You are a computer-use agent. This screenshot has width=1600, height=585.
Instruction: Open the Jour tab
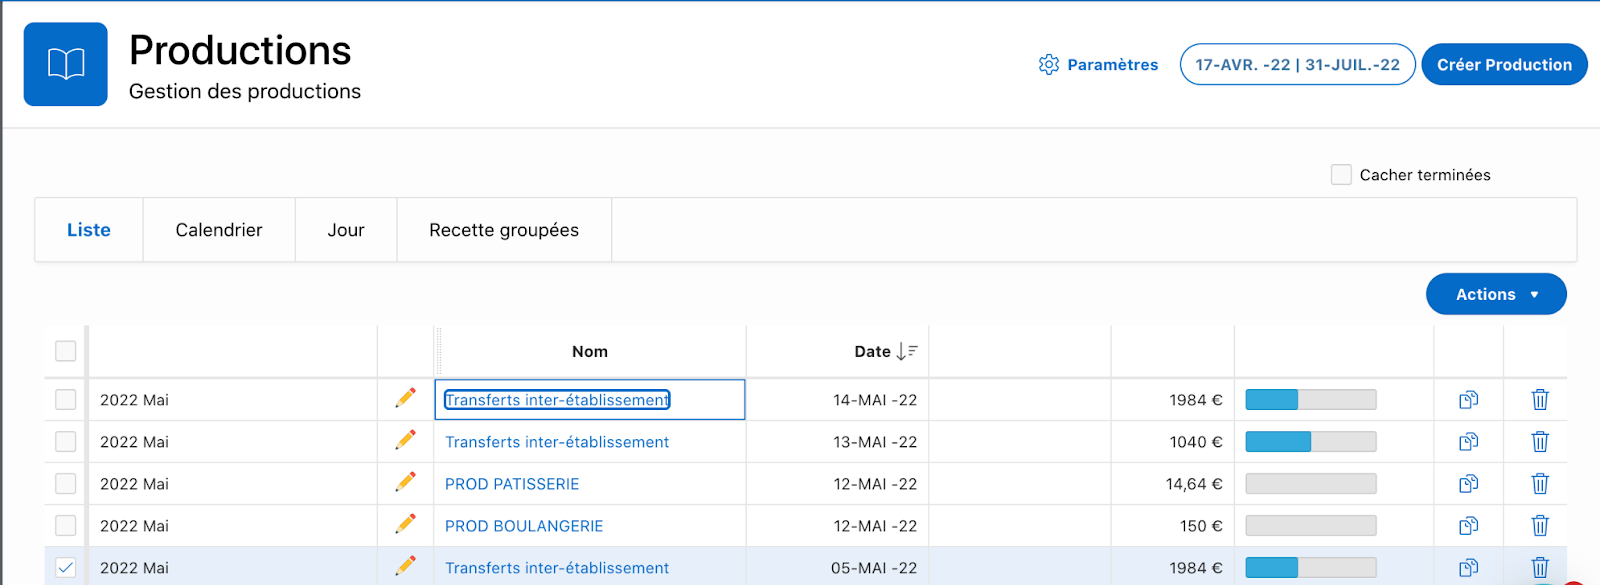pos(346,230)
